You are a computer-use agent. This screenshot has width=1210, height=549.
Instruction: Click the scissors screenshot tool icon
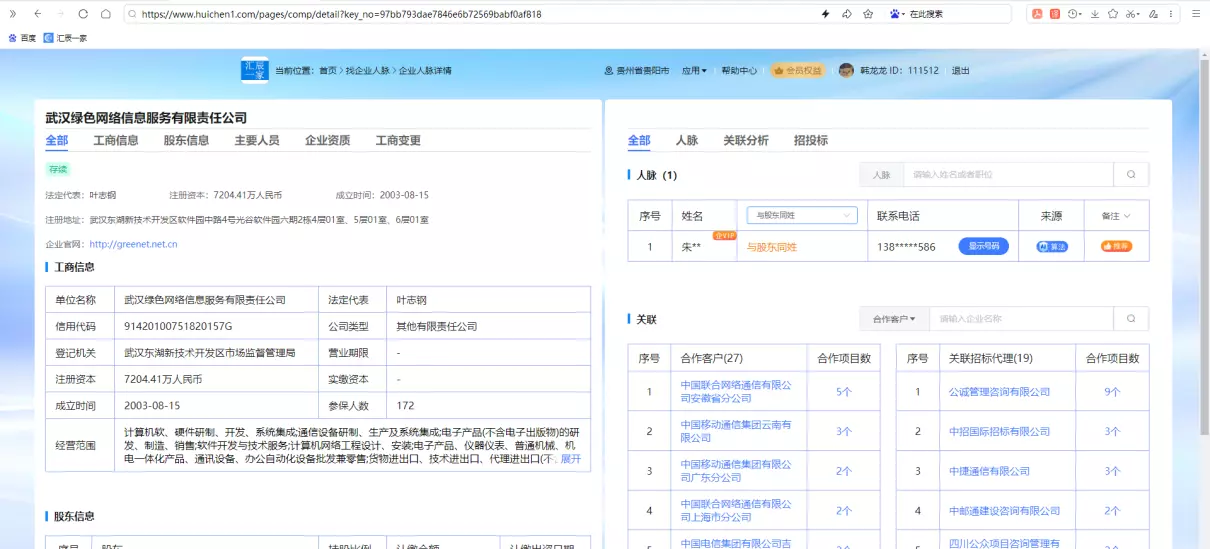[x=1134, y=14]
